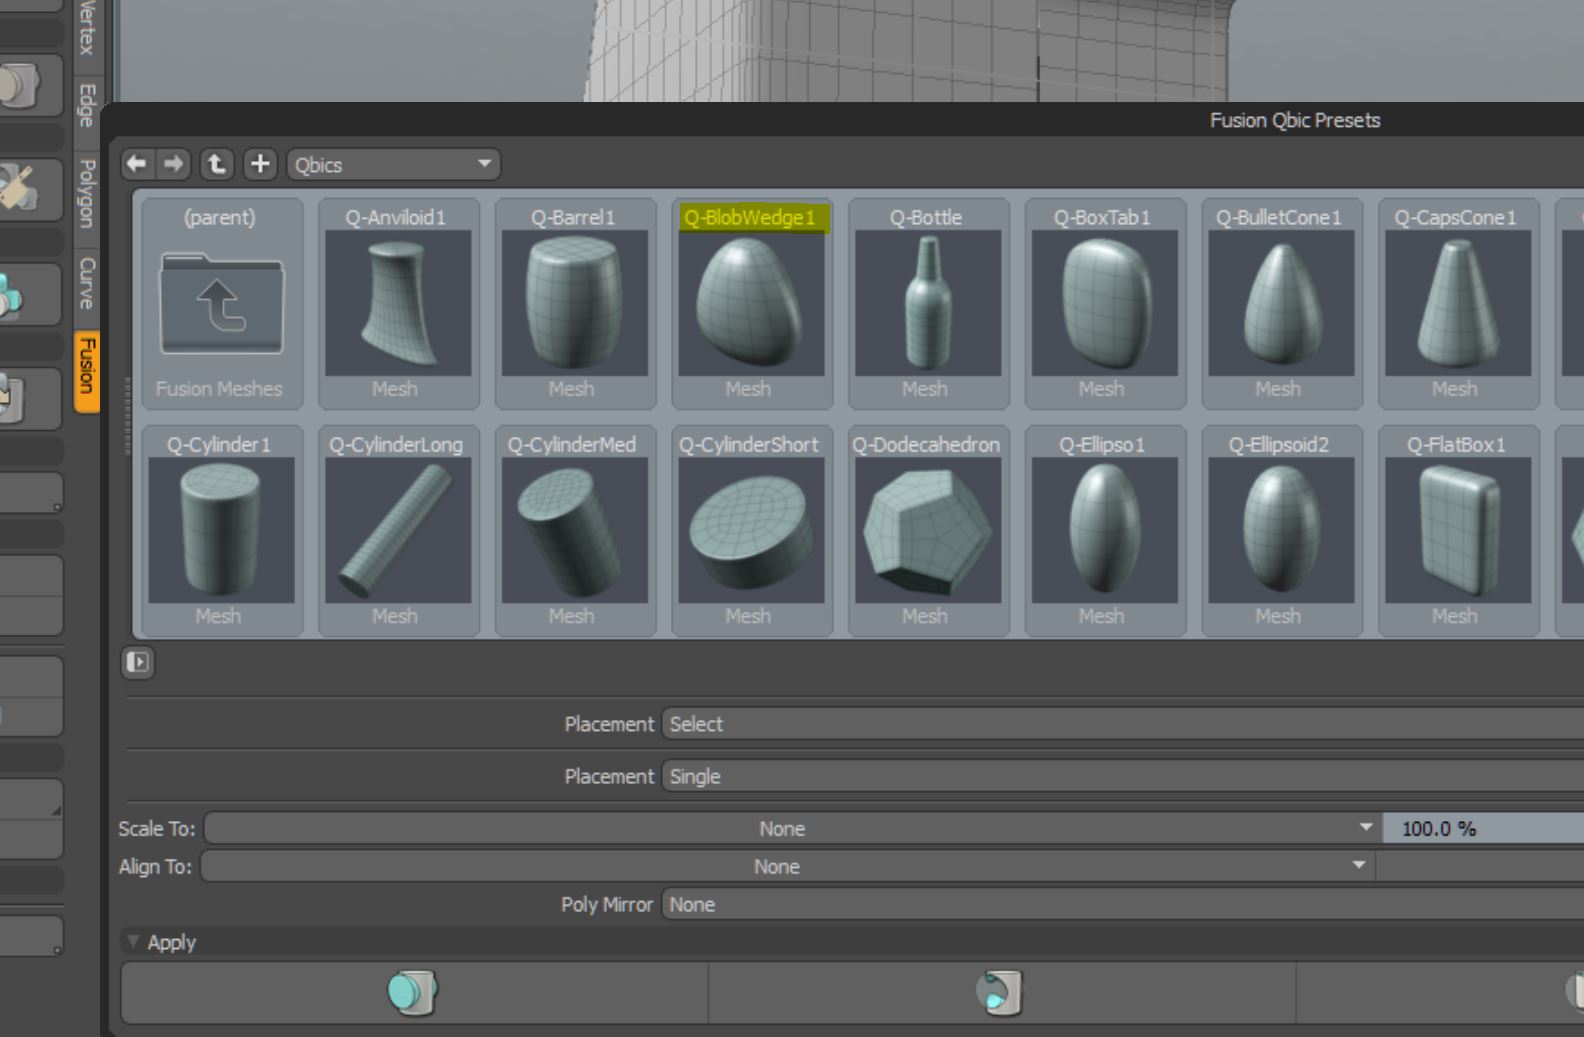Switch to the Fusion tab
Image resolution: width=1584 pixels, height=1037 pixels.
pos(87,371)
